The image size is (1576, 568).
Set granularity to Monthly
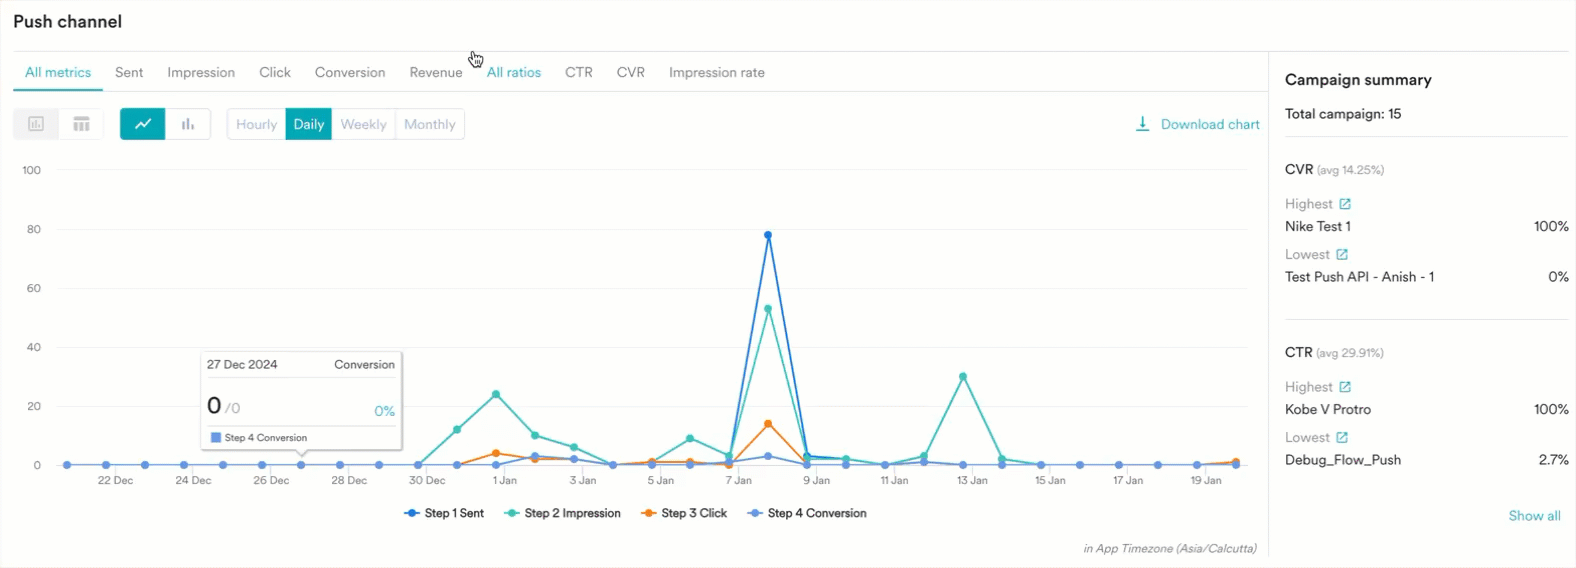[x=429, y=124]
